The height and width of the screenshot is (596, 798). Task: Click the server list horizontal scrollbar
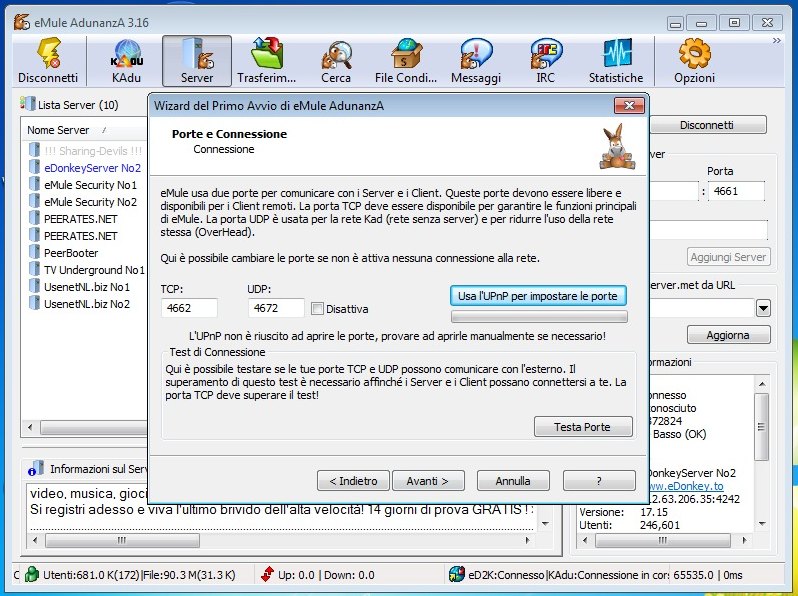(86, 427)
